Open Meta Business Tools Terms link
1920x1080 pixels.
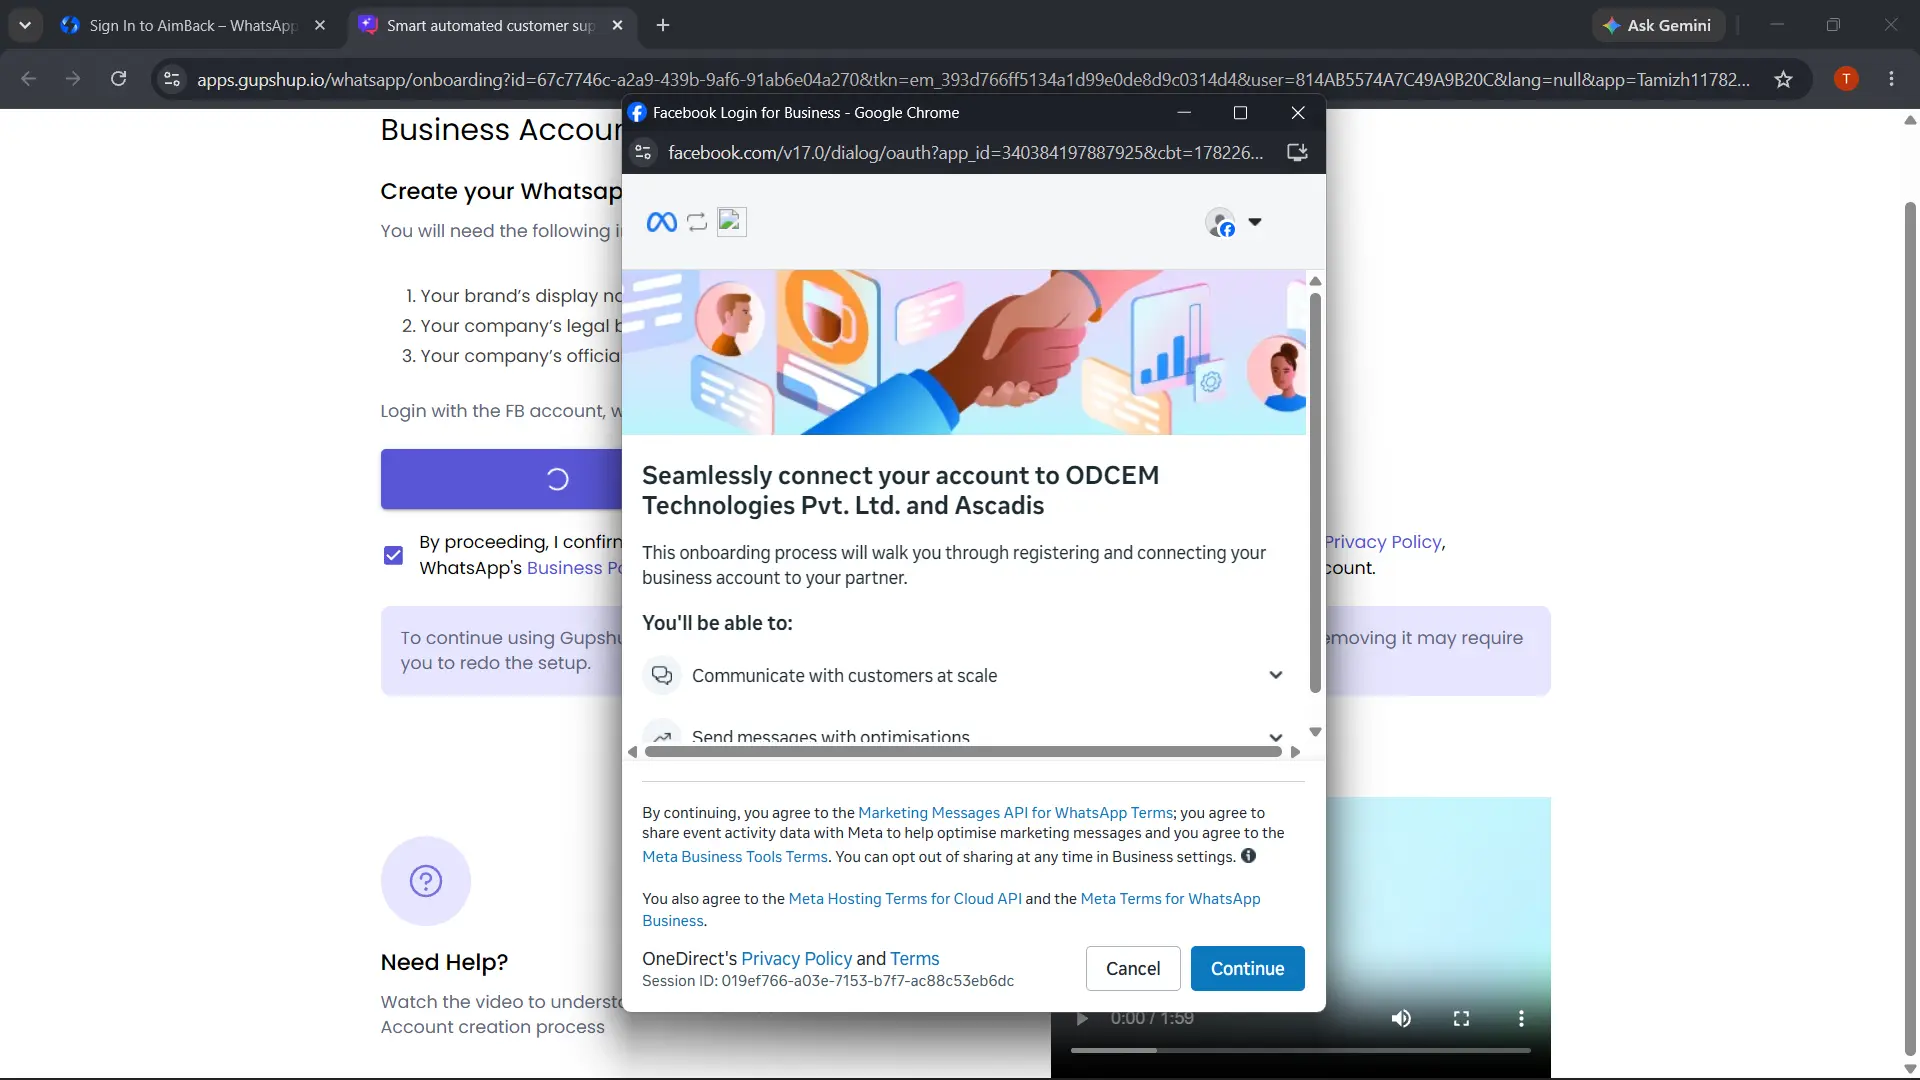(x=735, y=857)
